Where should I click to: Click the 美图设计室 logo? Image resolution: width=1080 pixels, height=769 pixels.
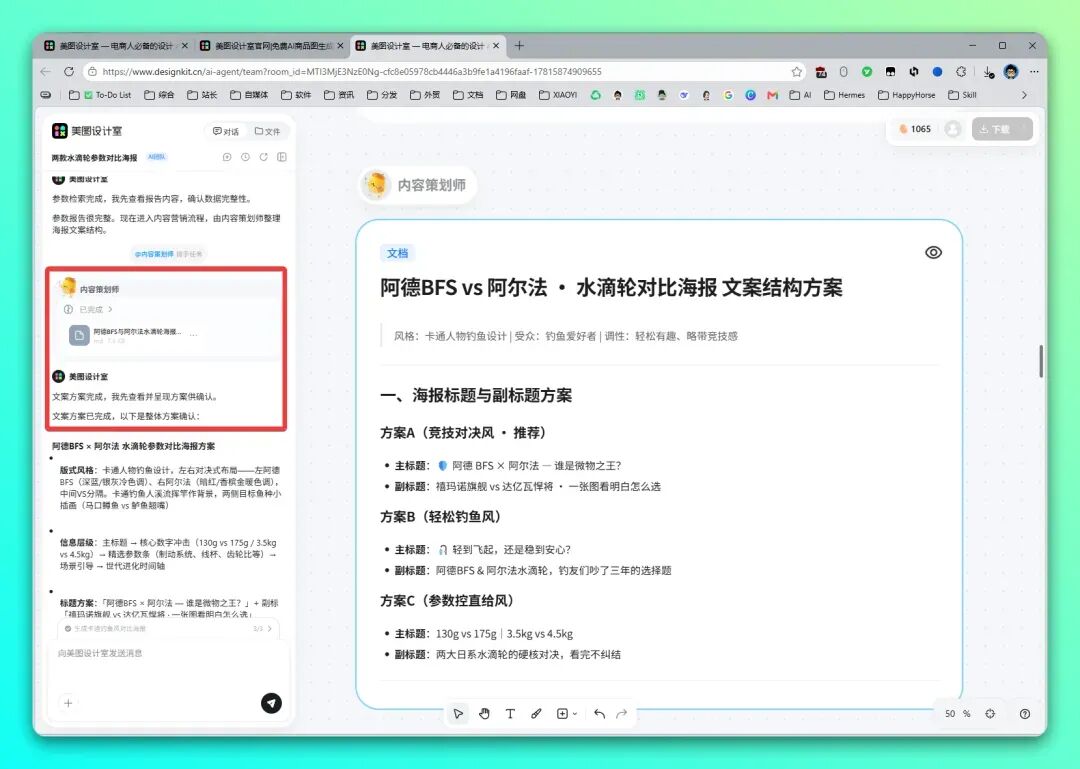tap(87, 131)
